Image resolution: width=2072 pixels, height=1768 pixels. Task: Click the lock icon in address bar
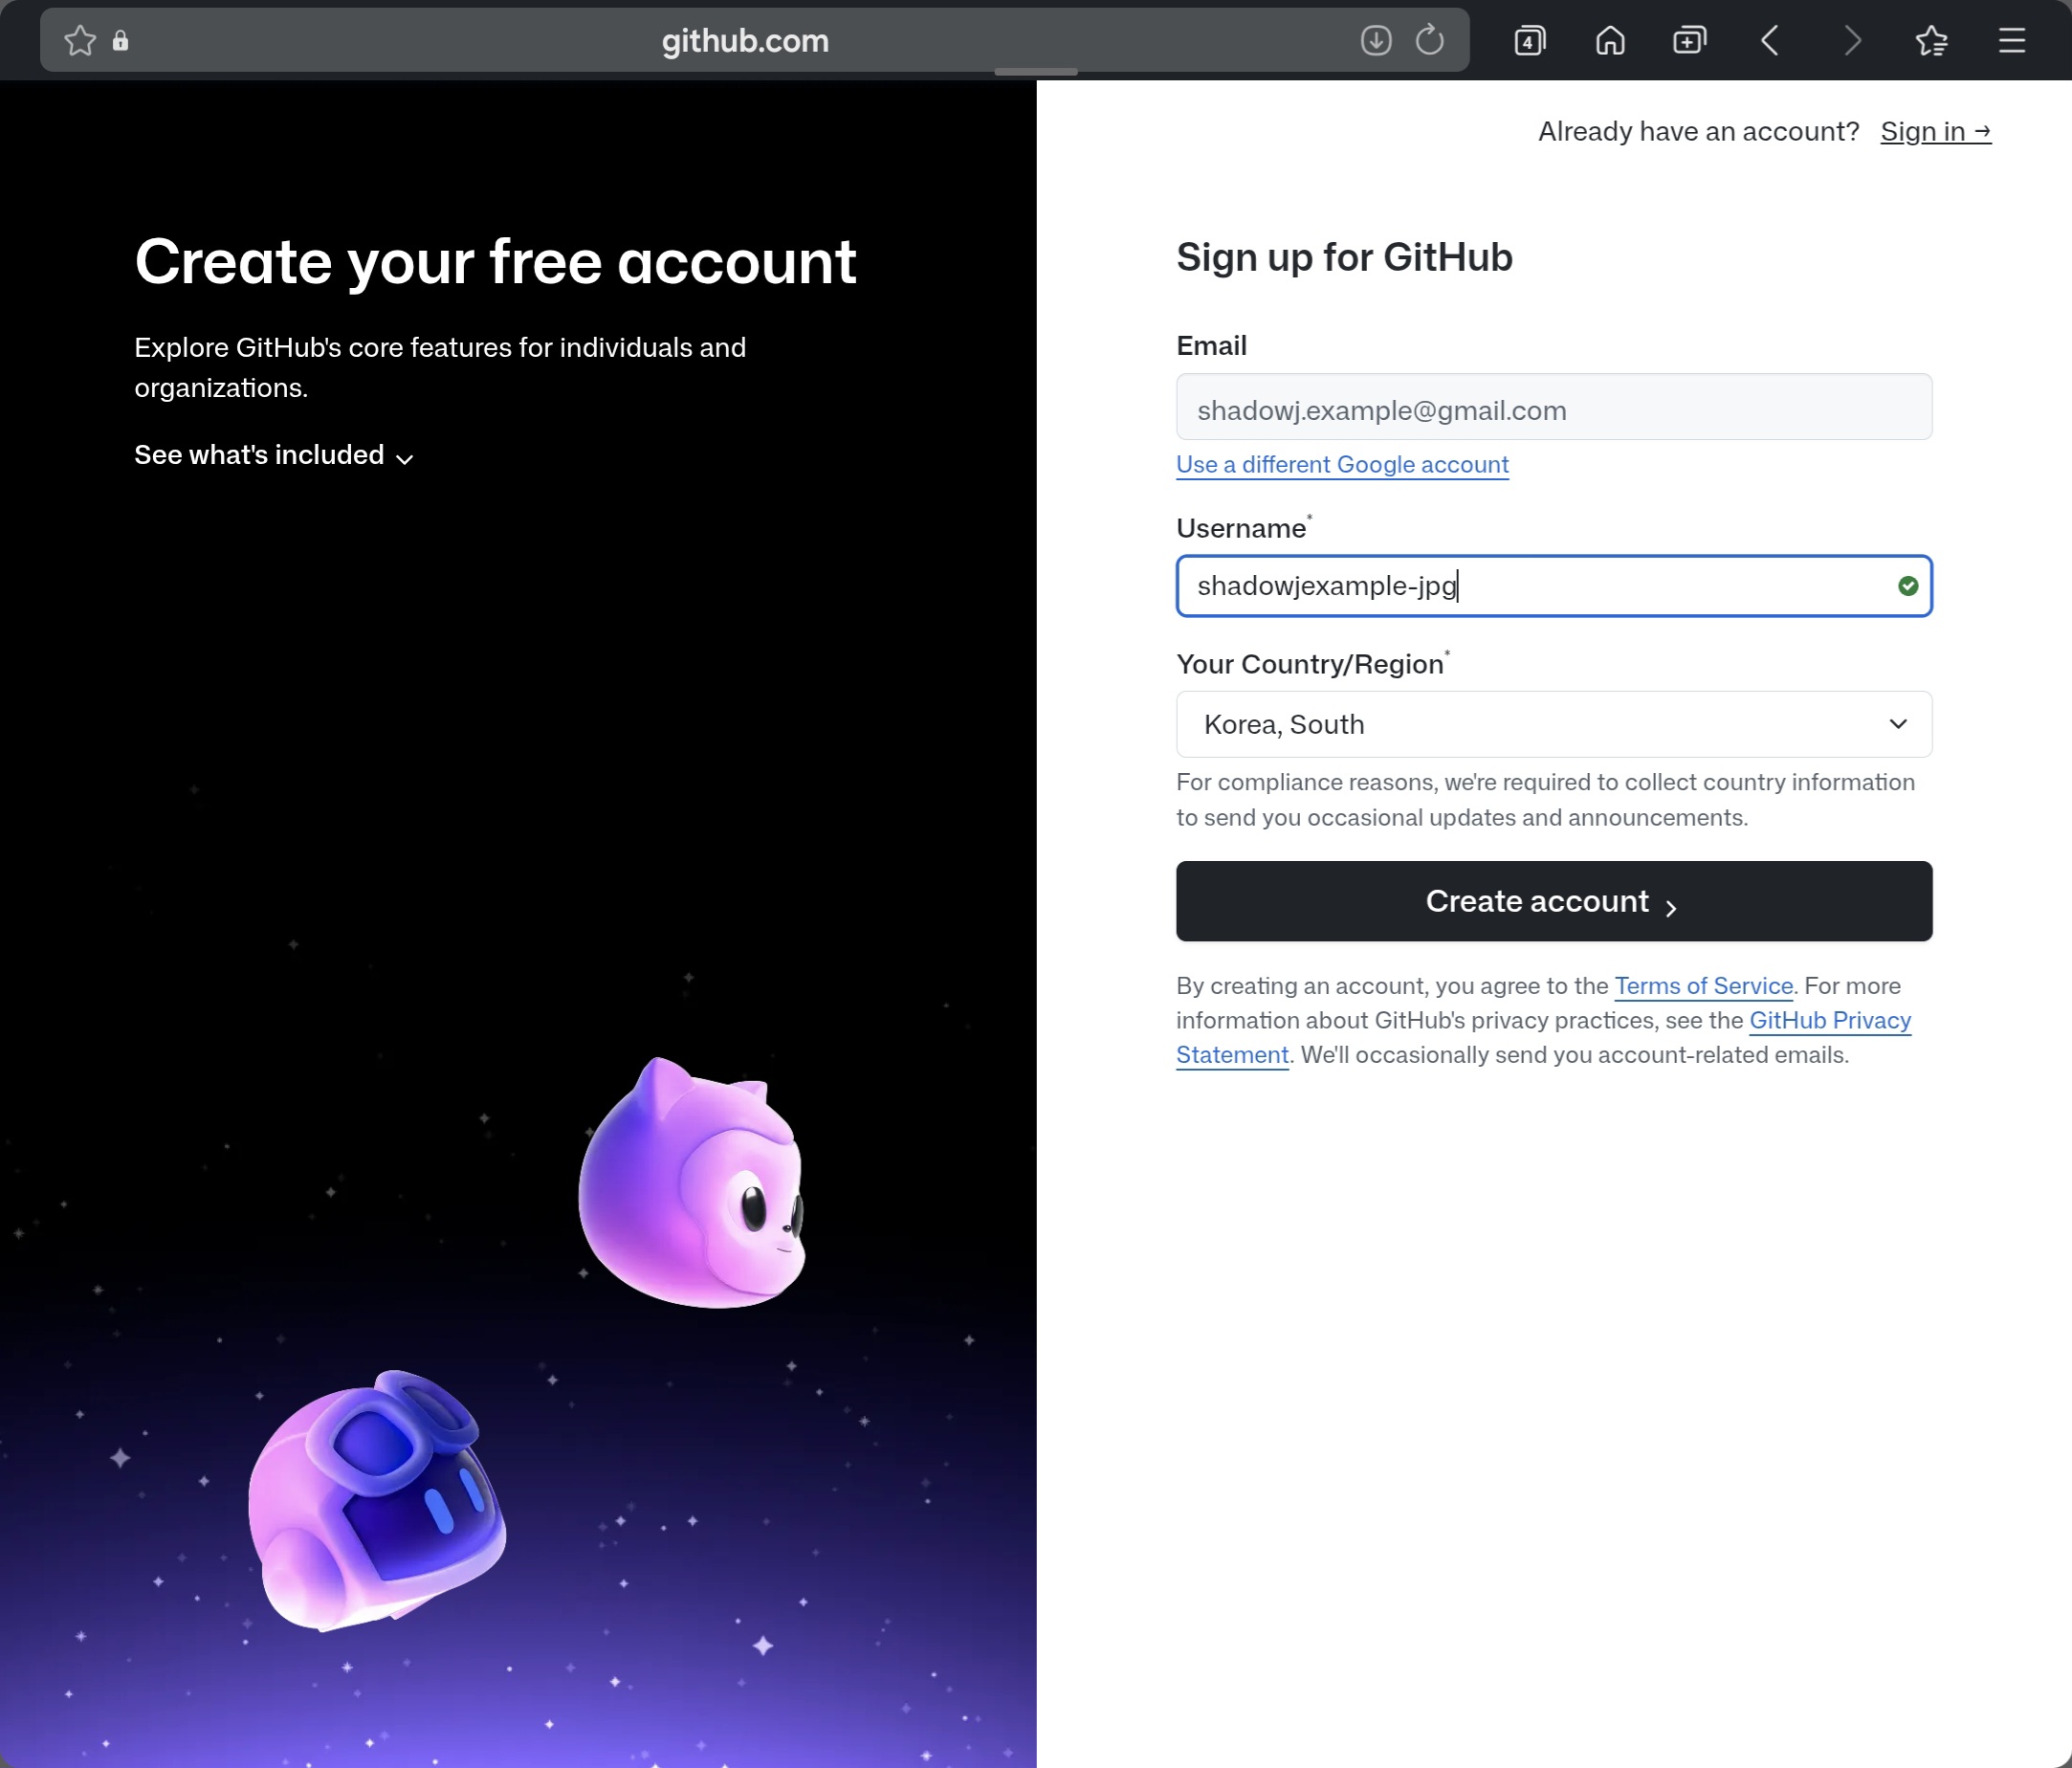(120, 41)
